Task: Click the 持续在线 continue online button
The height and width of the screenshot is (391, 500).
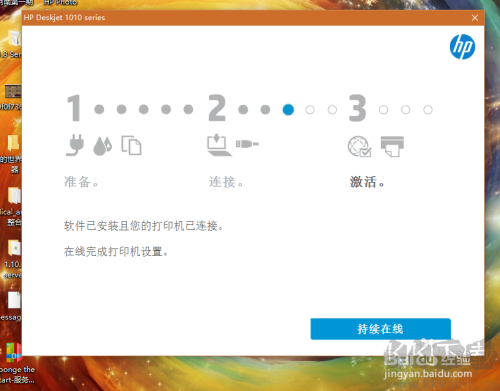Action: (380, 329)
